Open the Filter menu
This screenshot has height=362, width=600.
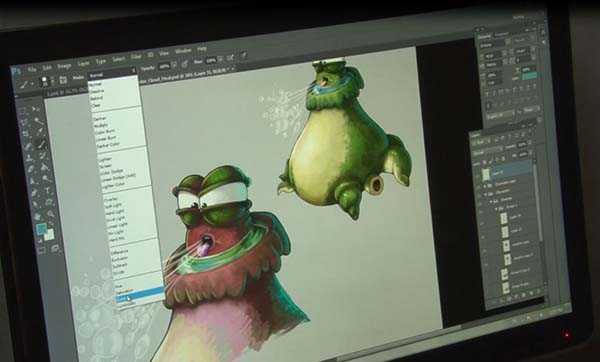[136, 57]
